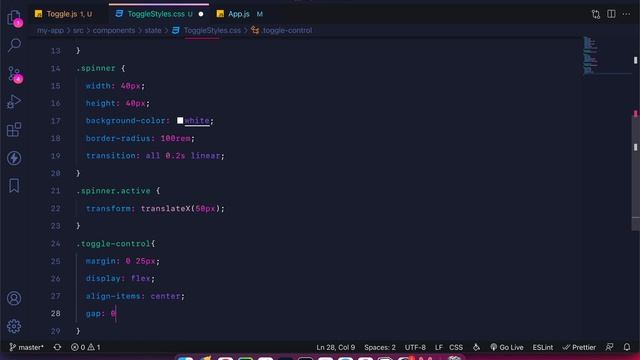This screenshot has height=360, width=640.
Task: Select language mode CSS in status bar
Action: click(x=456, y=347)
